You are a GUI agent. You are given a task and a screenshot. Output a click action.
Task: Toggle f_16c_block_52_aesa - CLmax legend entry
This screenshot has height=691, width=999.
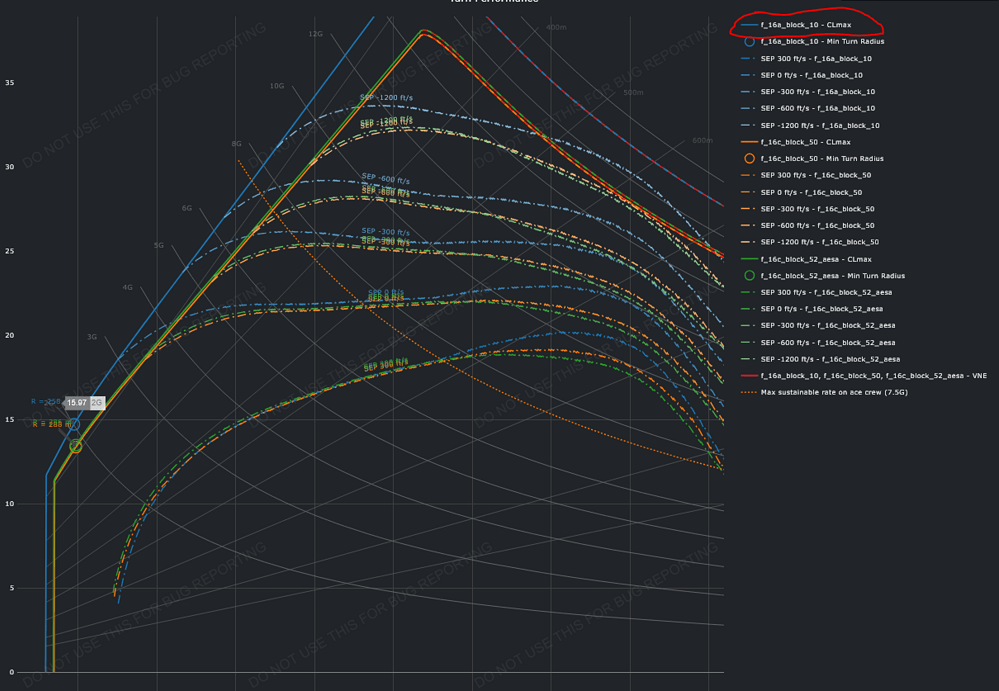(806, 259)
